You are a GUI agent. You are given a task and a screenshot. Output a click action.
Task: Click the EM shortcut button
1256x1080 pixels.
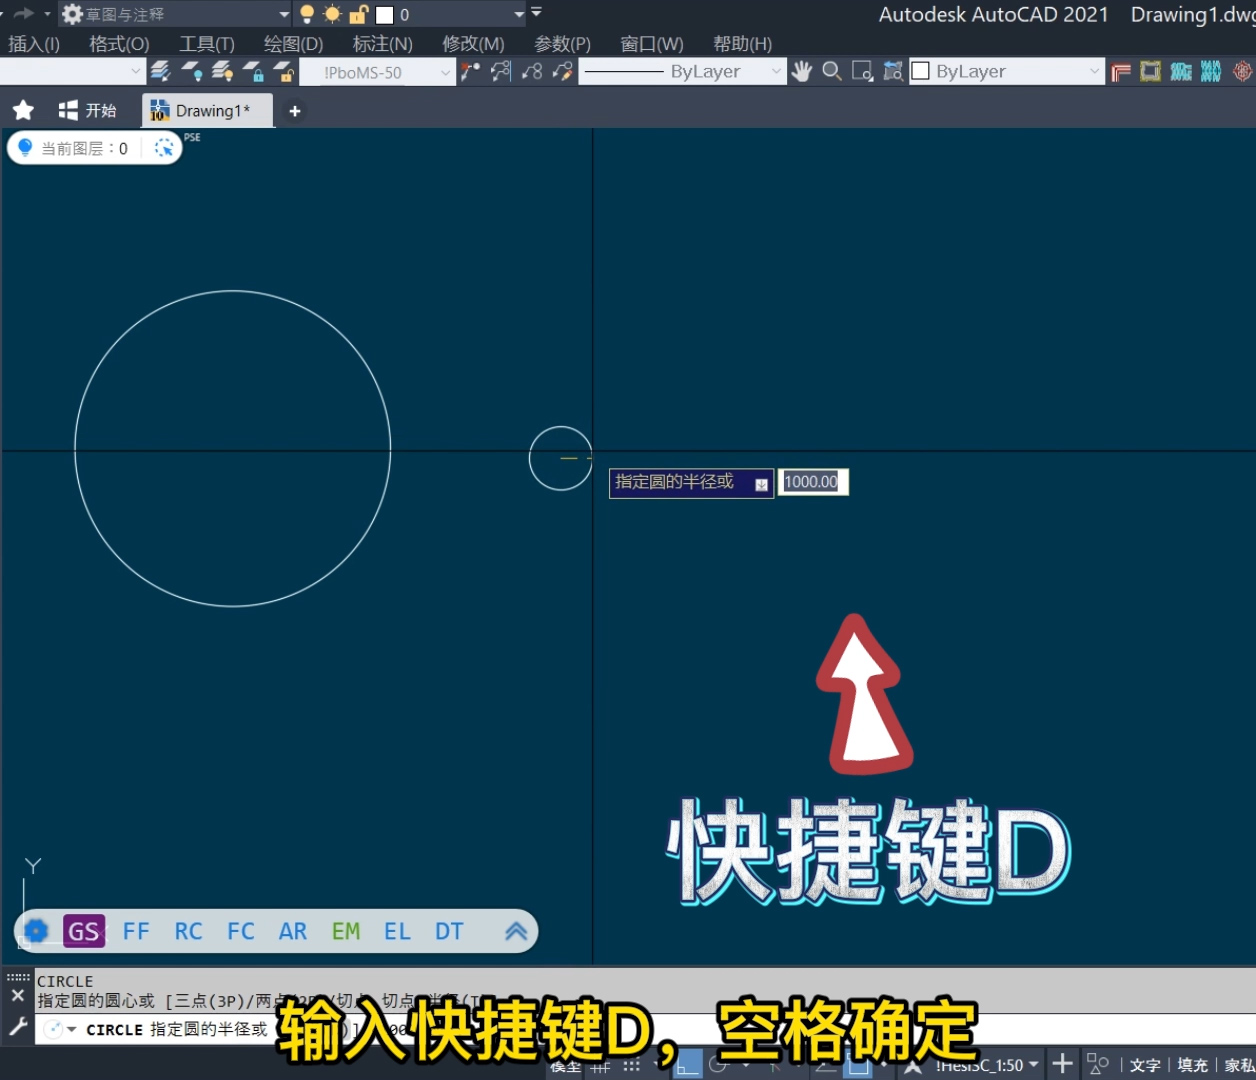[x=346, y=931]
